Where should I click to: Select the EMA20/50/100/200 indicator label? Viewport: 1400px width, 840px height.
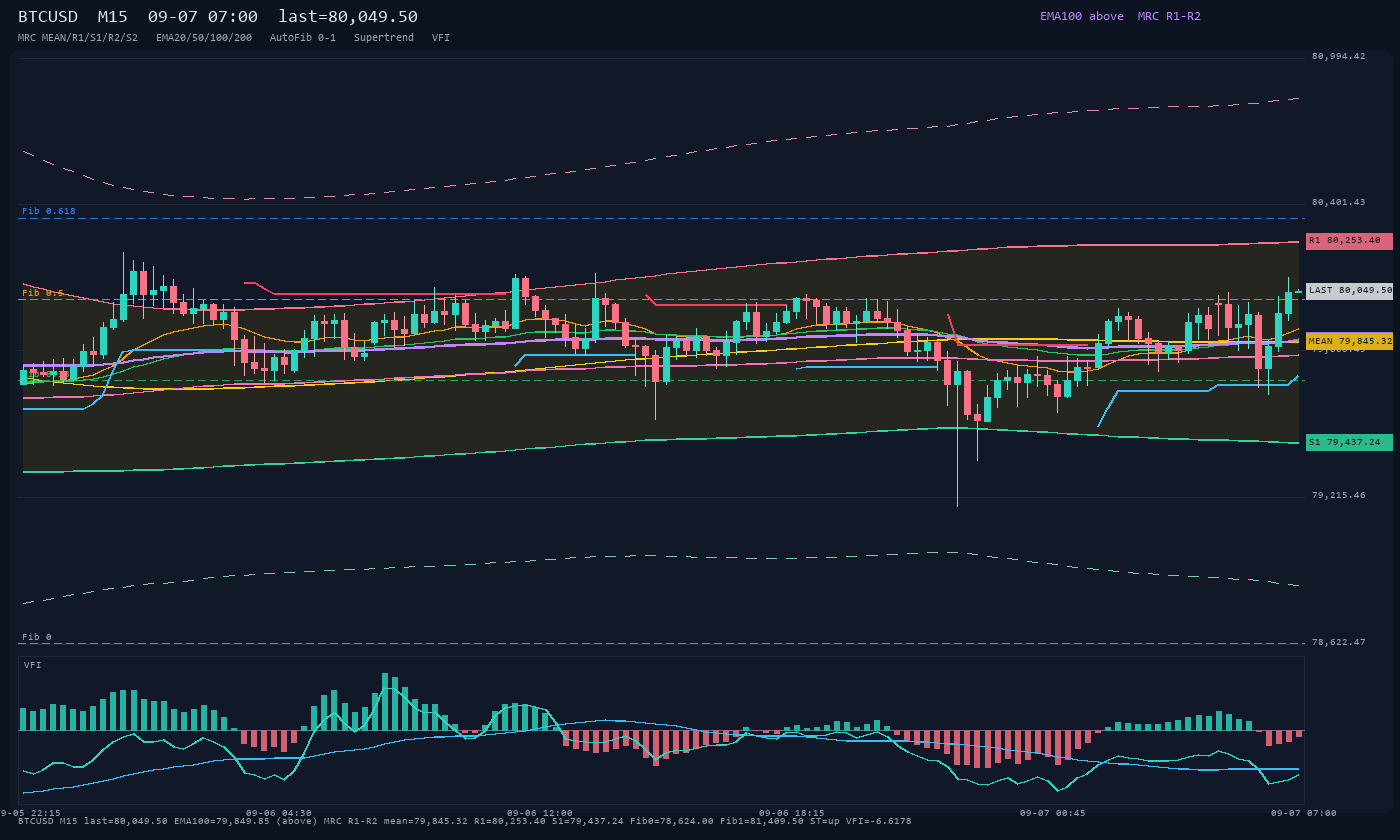204,37
